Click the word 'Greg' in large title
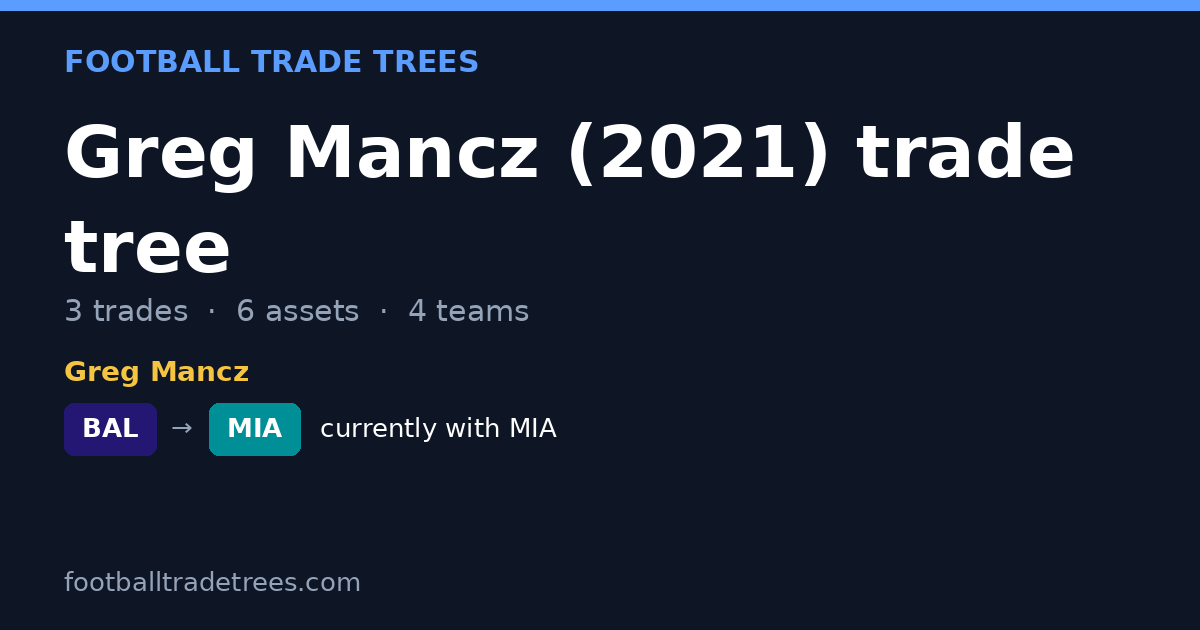Screen dimensions: 1200x630 pyautogui.click(x=161, y=155)
